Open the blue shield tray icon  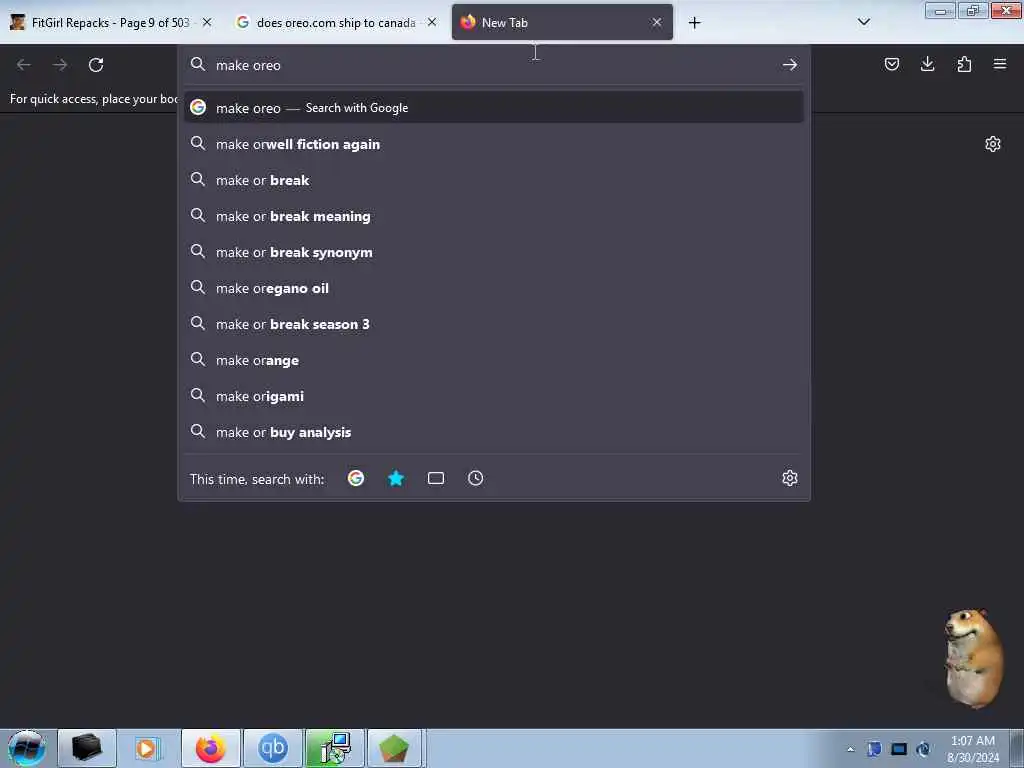click(x=874, y=749)
